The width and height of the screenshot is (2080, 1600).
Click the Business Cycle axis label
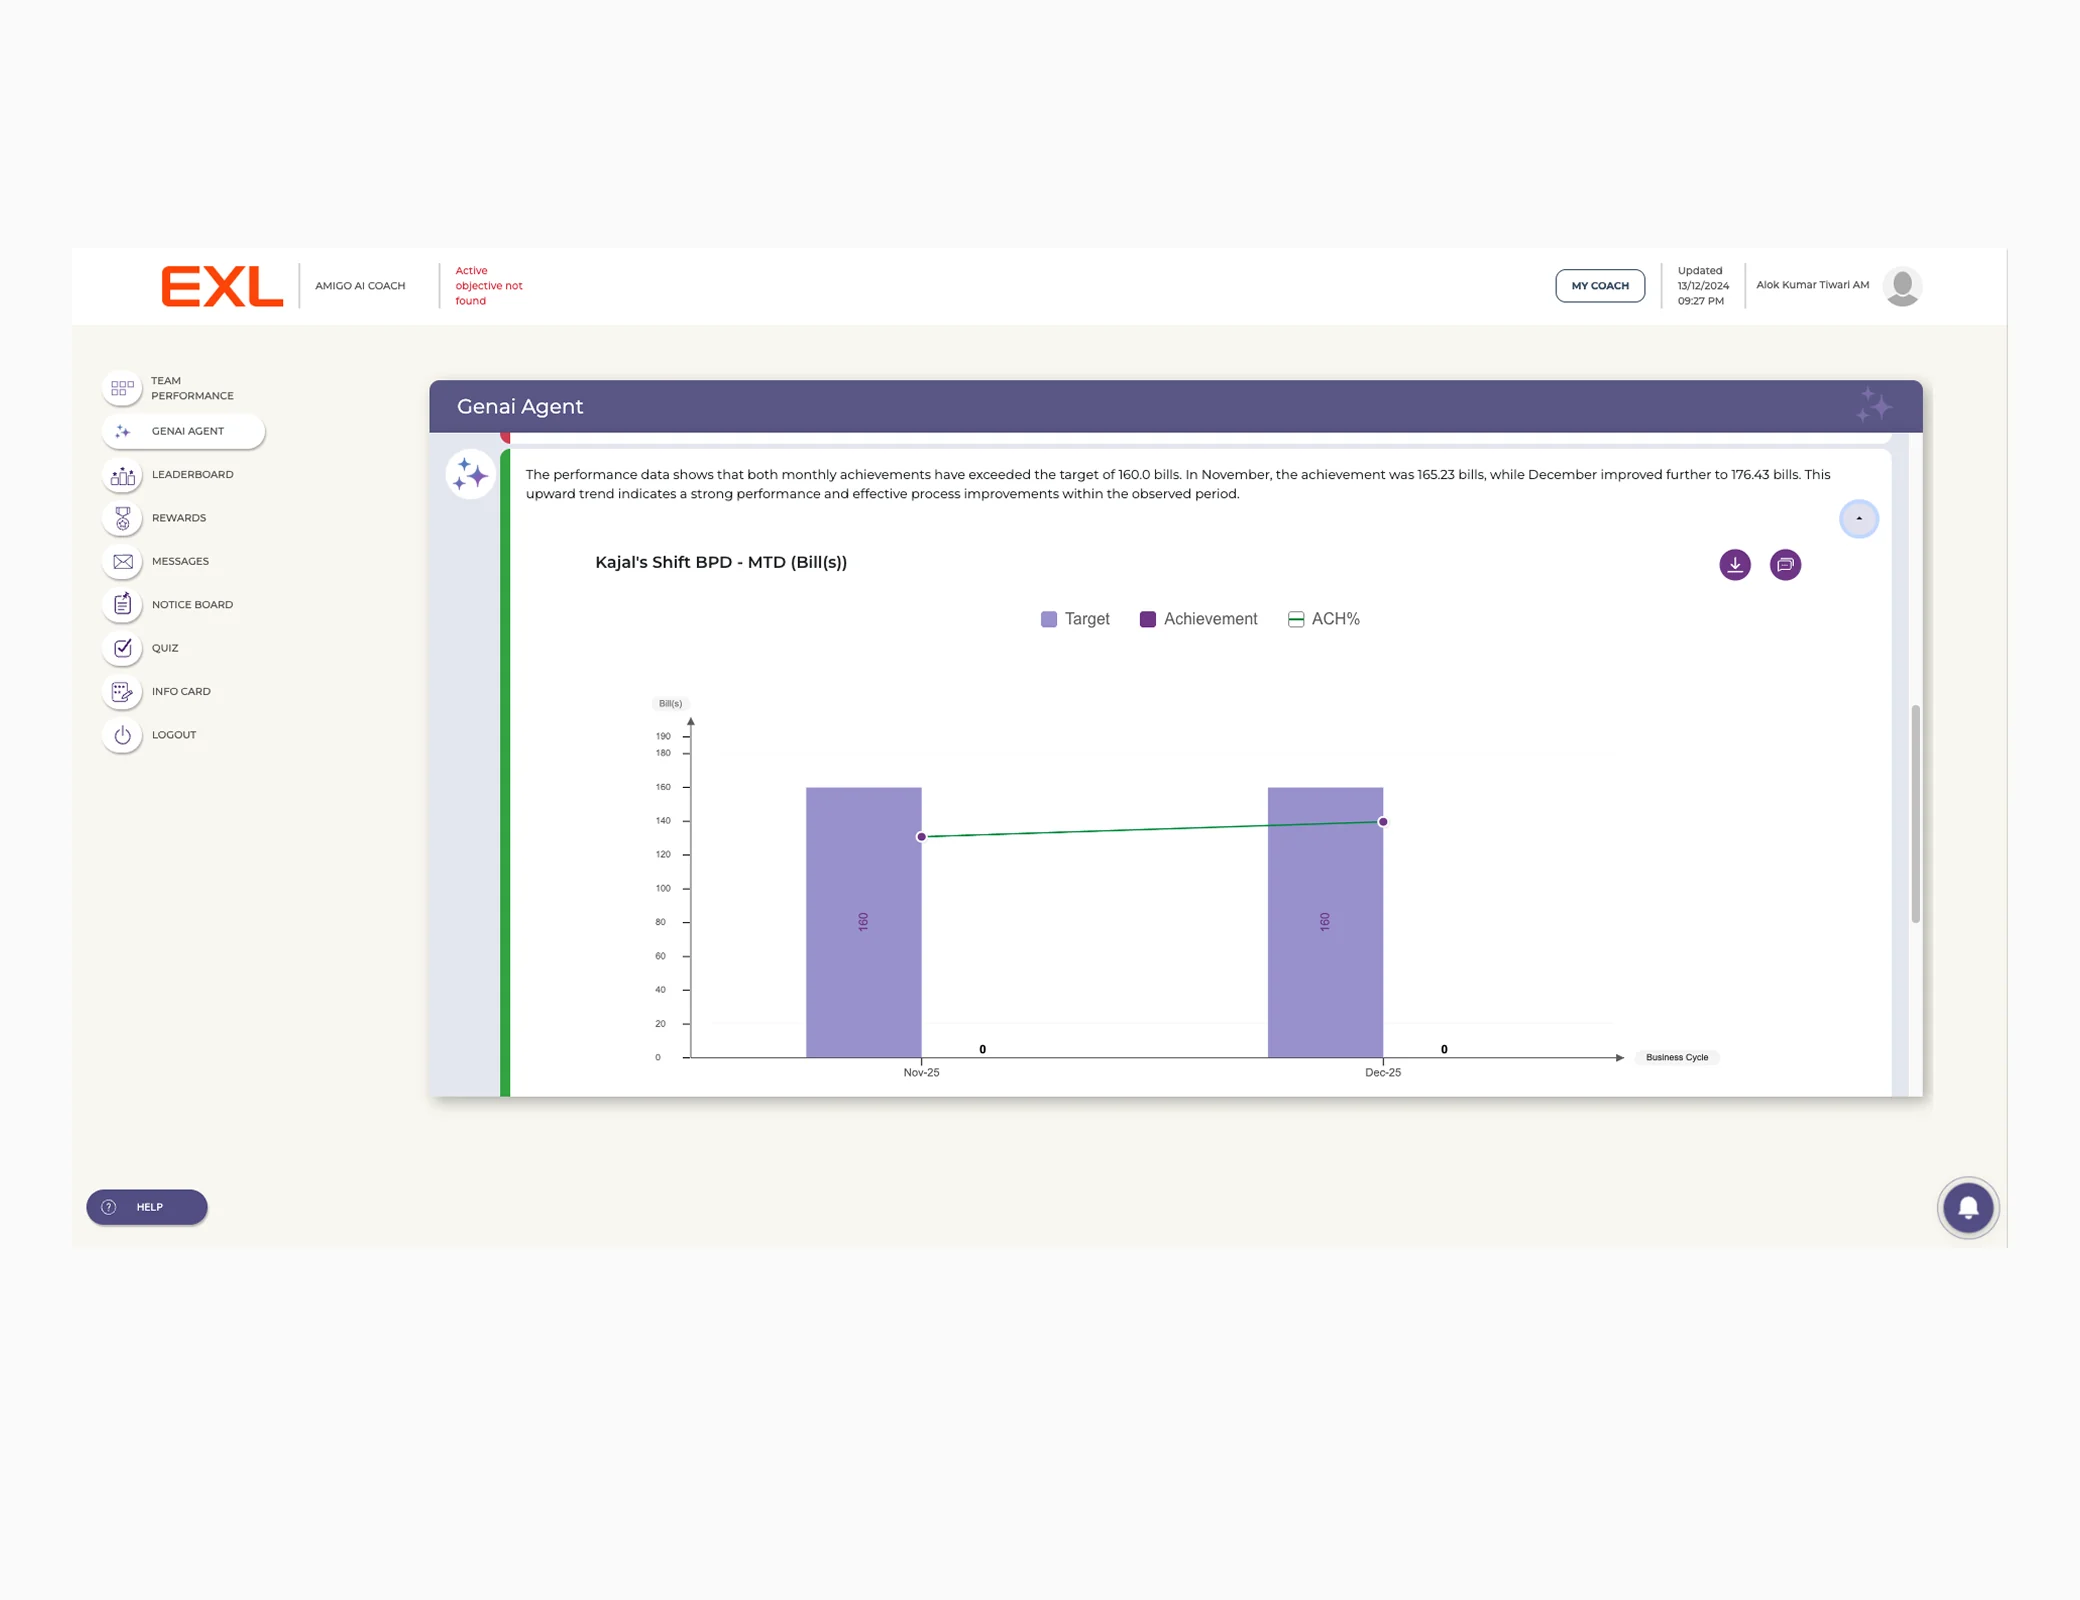click(x=1677, y=1057)
